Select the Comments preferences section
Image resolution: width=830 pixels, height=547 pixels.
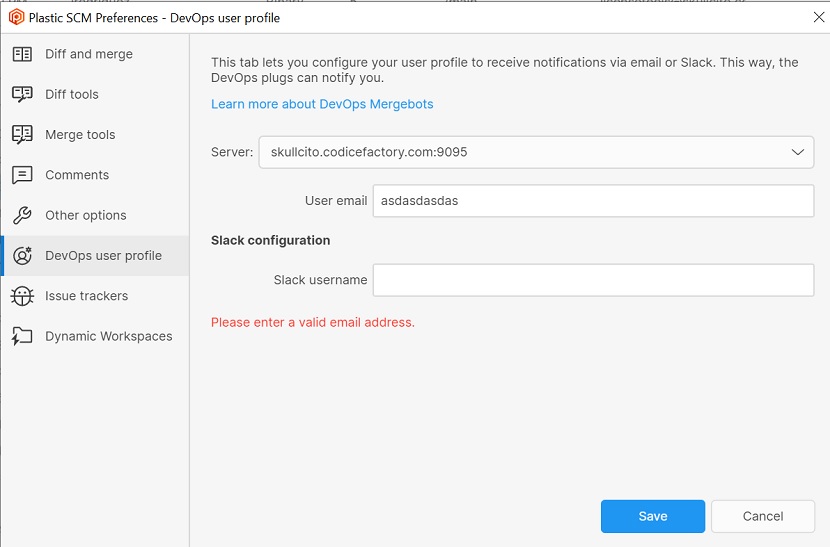pyautogui.click(x=77, y=175)
